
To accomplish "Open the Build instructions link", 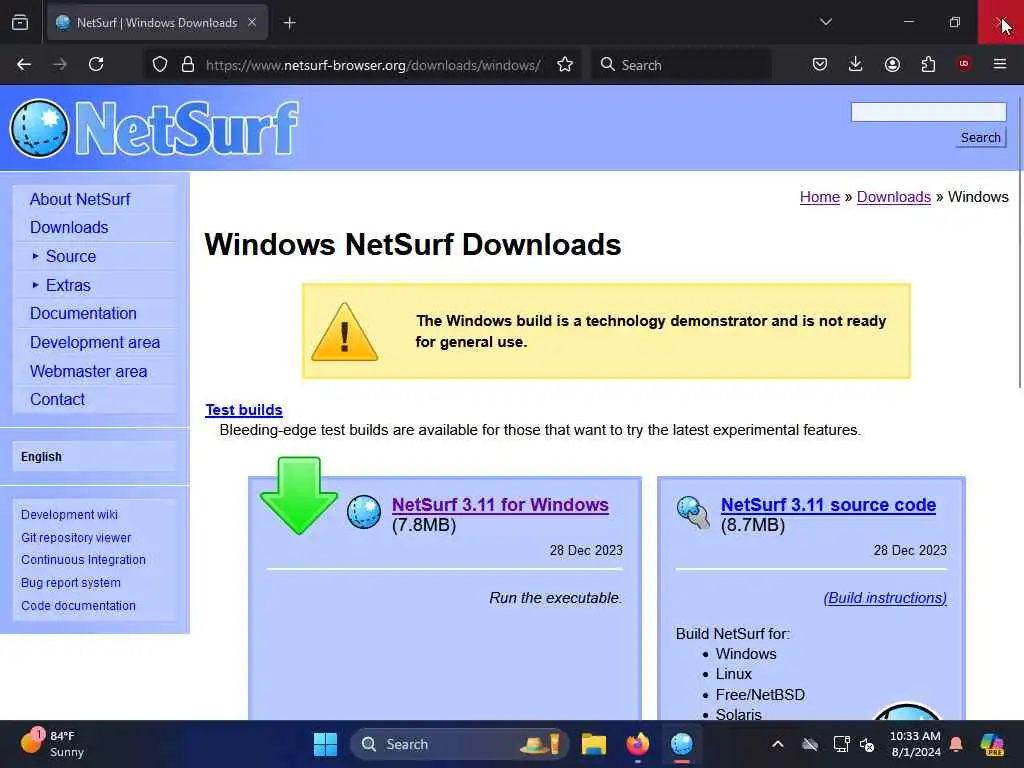I will [885, 598].
